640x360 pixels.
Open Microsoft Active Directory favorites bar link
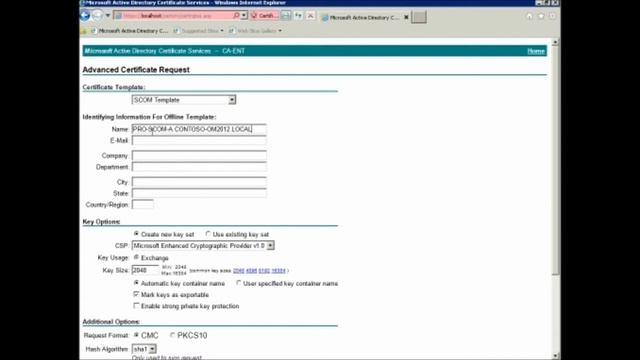pos(129,31)
